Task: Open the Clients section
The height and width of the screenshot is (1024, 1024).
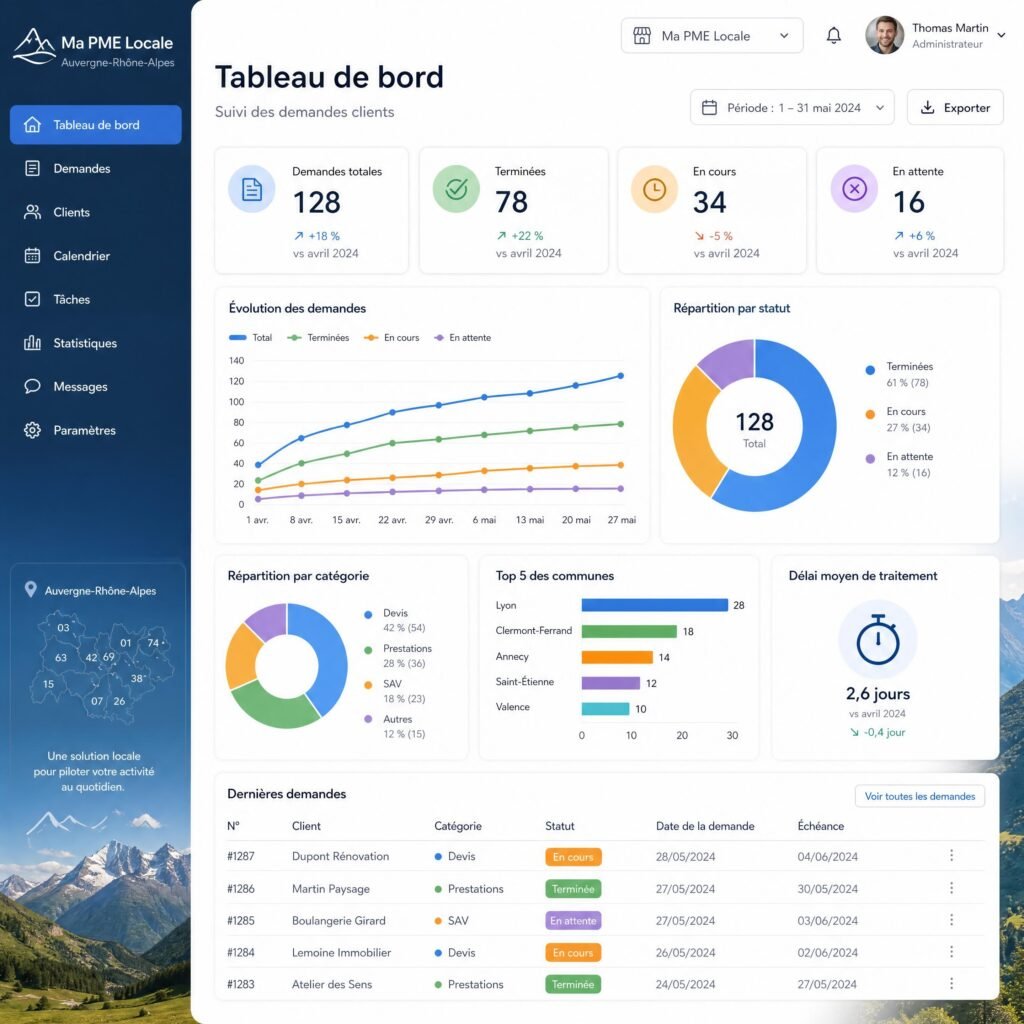Action: pos(95,212)
